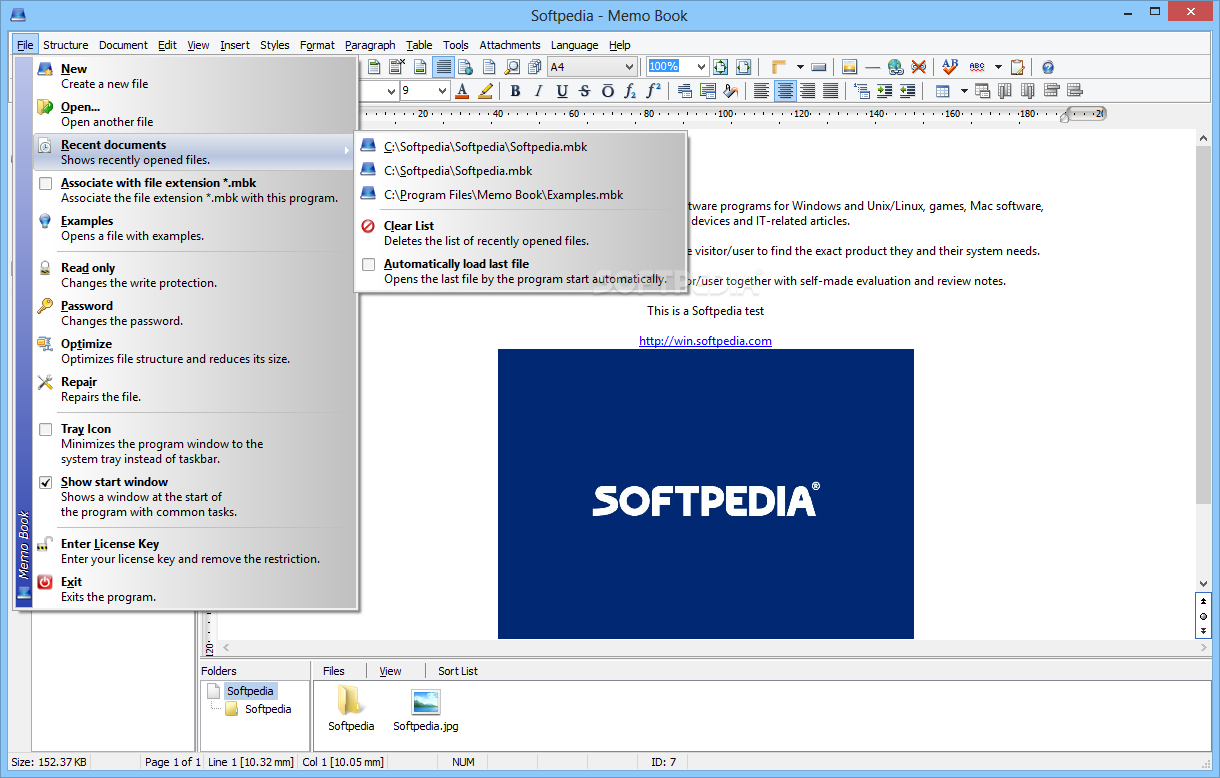Toggle underline formatting button

(x=562, y=91)
